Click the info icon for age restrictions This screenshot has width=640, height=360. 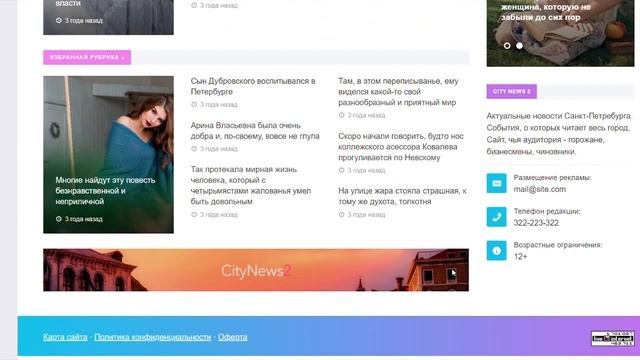(496, 251)
